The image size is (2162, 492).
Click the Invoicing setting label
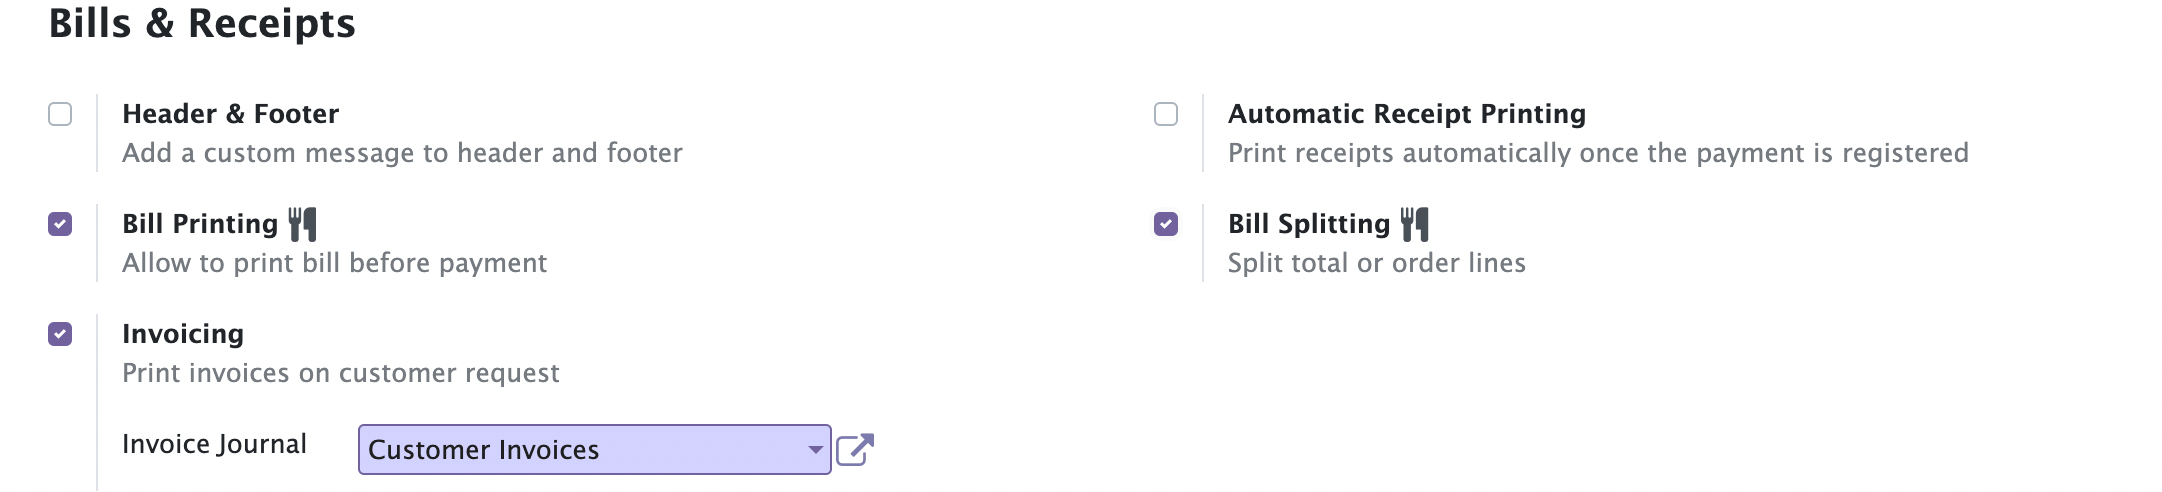click(183, 334)
